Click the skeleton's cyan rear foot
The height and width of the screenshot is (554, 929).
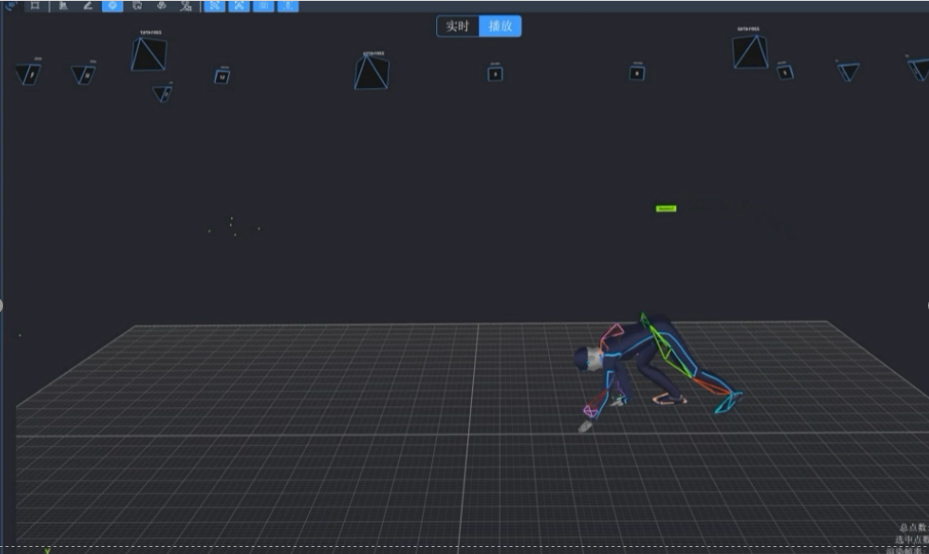(729, 402)
